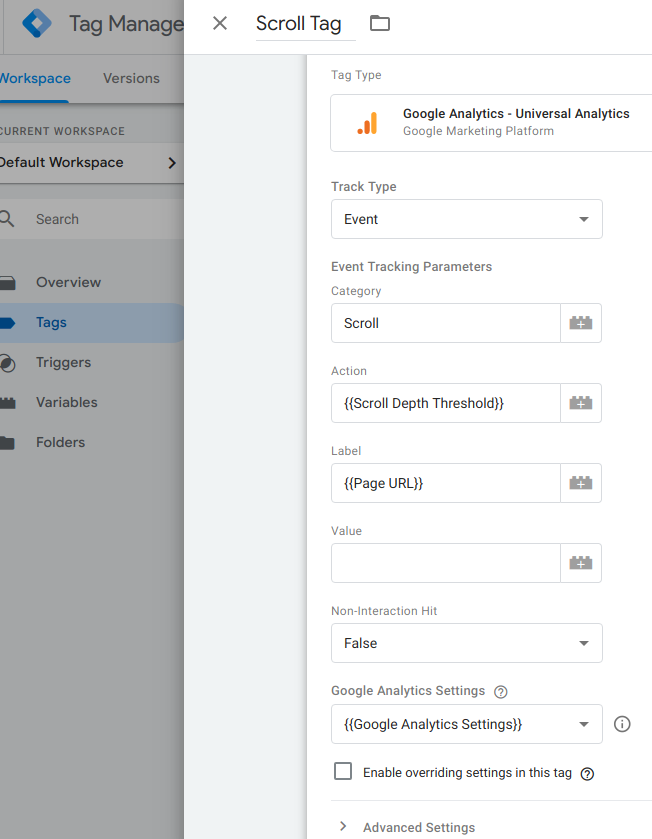Click the Variables brick icon in sidebar
Screen dimensions: 652x839
7,403
